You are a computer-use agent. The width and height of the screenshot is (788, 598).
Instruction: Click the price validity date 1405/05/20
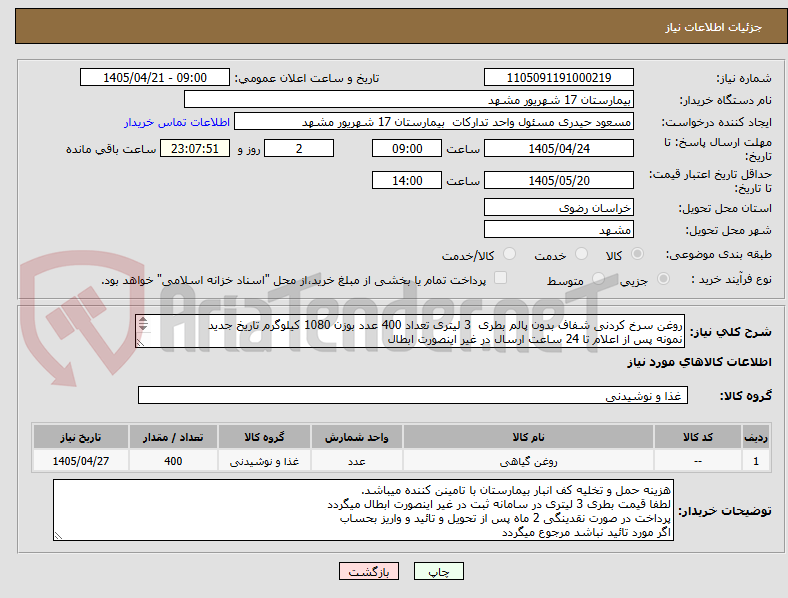point(559,180)
